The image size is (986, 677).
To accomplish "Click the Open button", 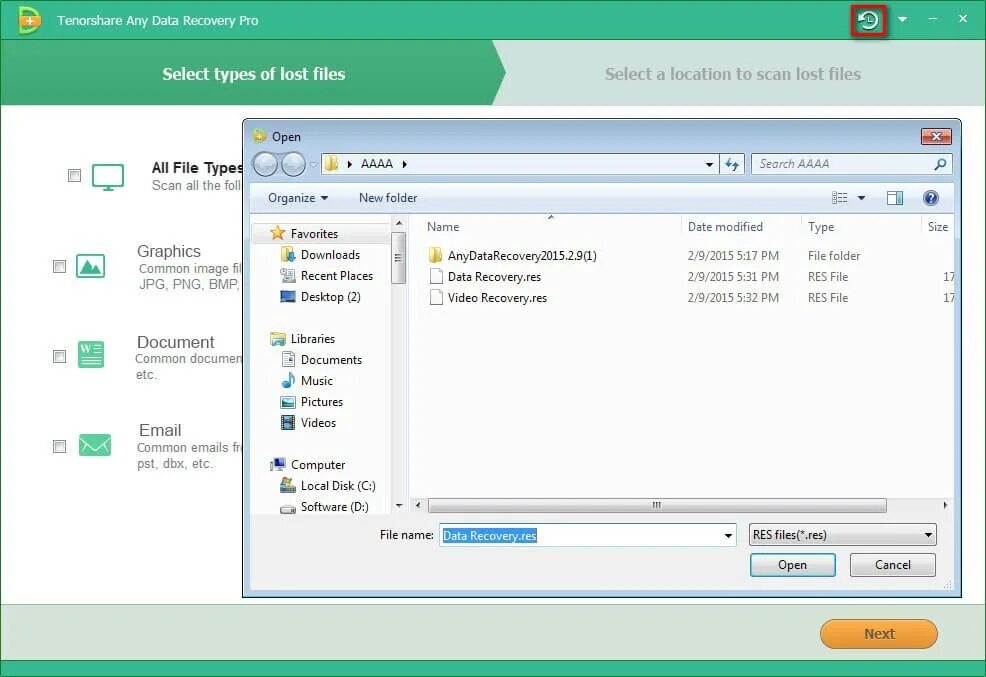I will [x=792, y=565].
